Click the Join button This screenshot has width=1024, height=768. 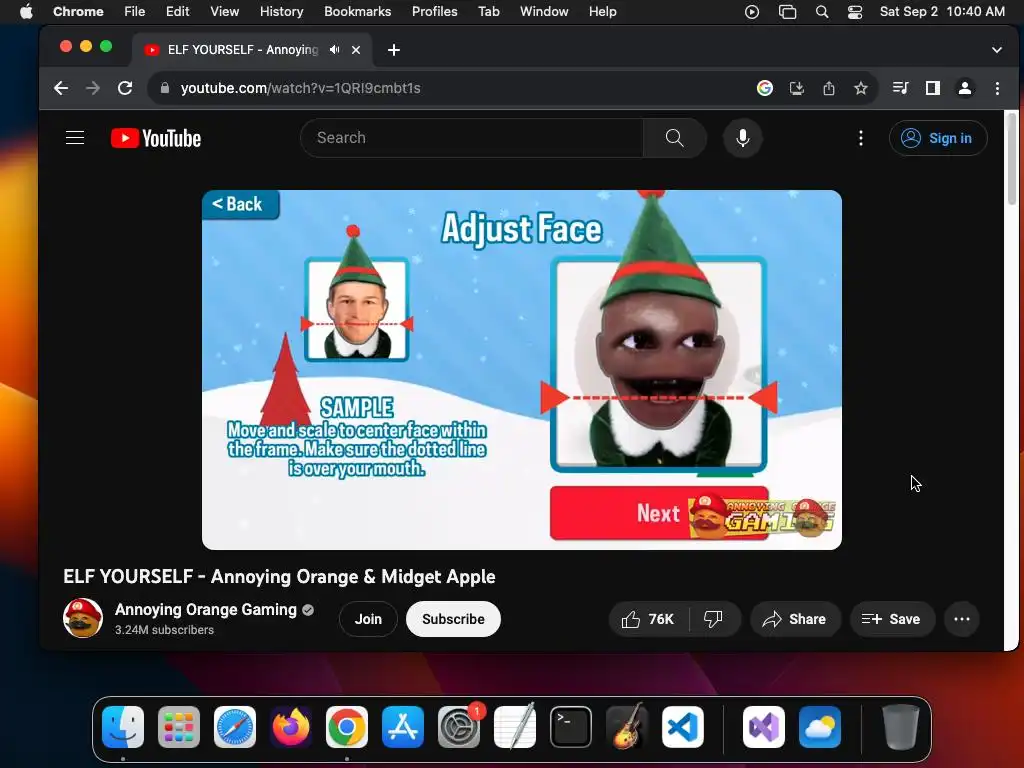pos(368,619)
